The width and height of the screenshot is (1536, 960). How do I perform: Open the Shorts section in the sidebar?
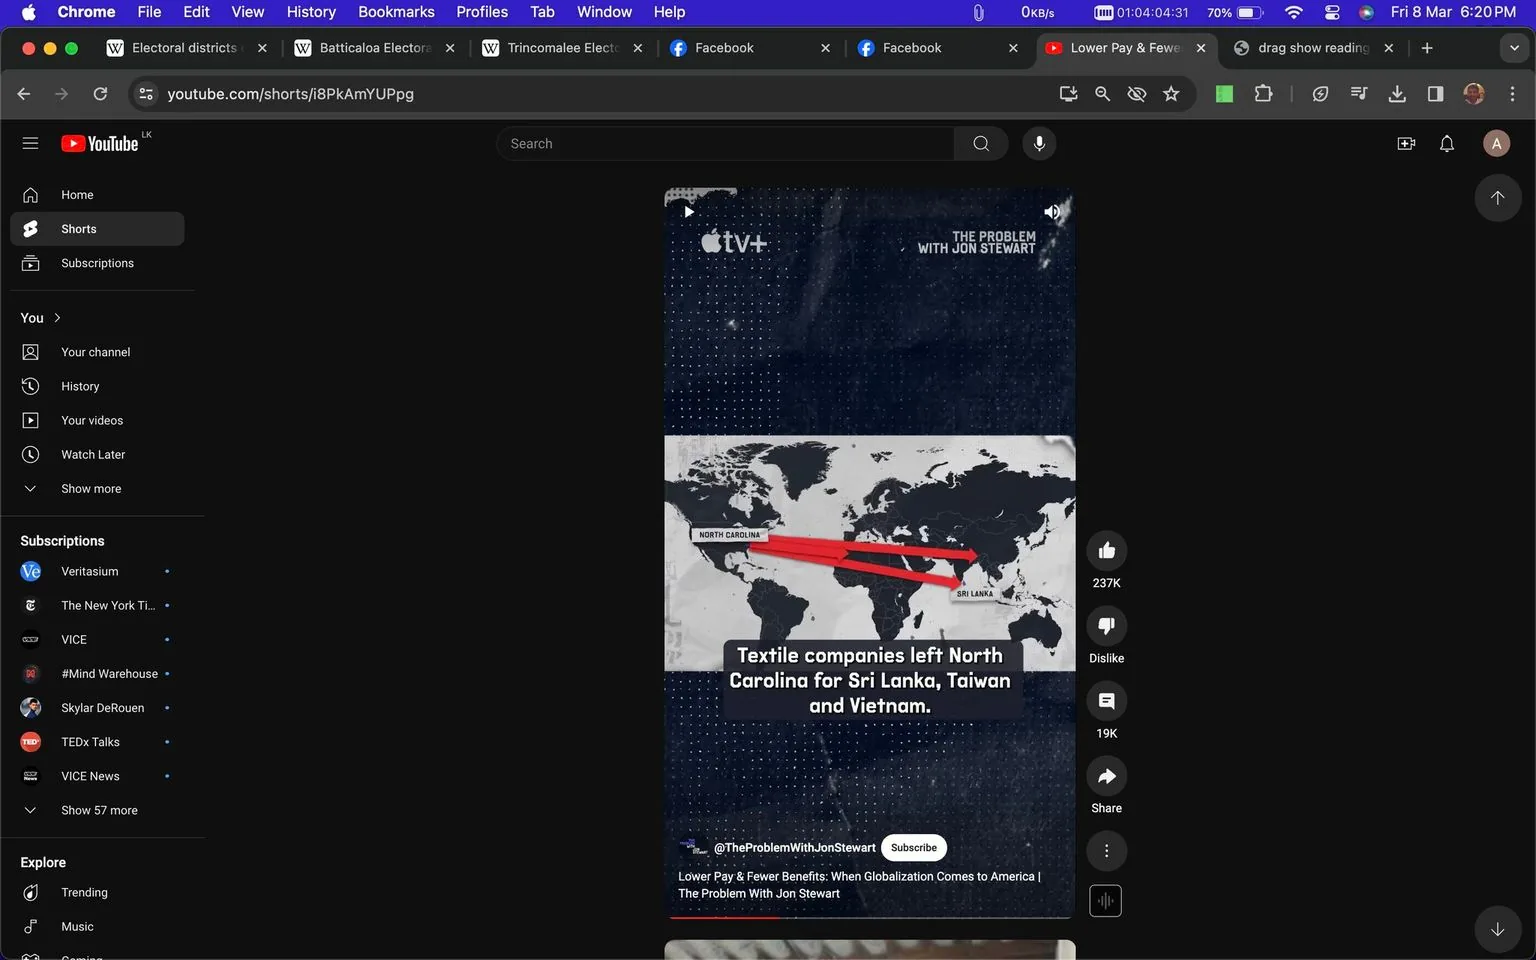pos(78,228)
